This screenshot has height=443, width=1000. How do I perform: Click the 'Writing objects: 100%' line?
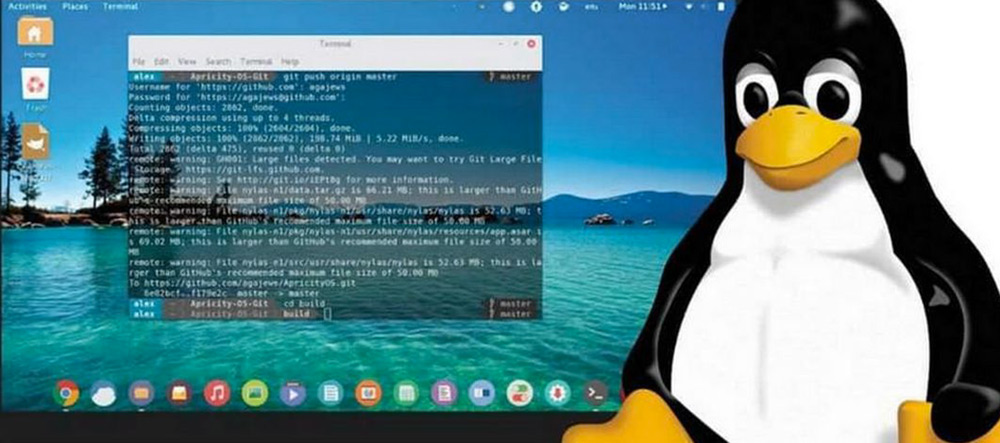tap(296, 138)
